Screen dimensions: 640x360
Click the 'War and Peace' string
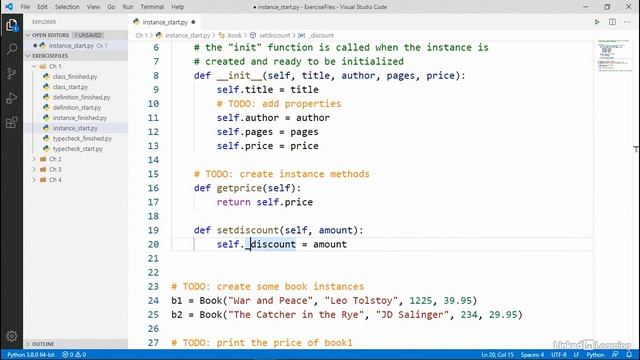(270, 300)
